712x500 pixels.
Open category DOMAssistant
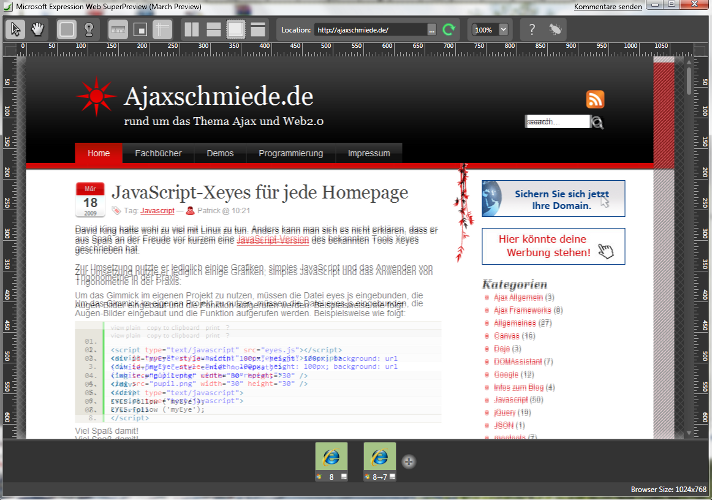point(518,361)
